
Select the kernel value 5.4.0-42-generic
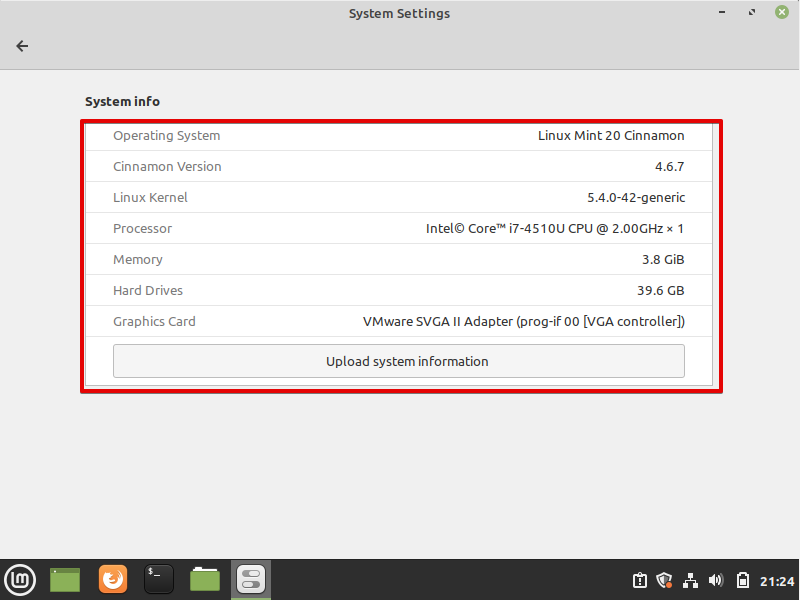click(x=636, y=198)
